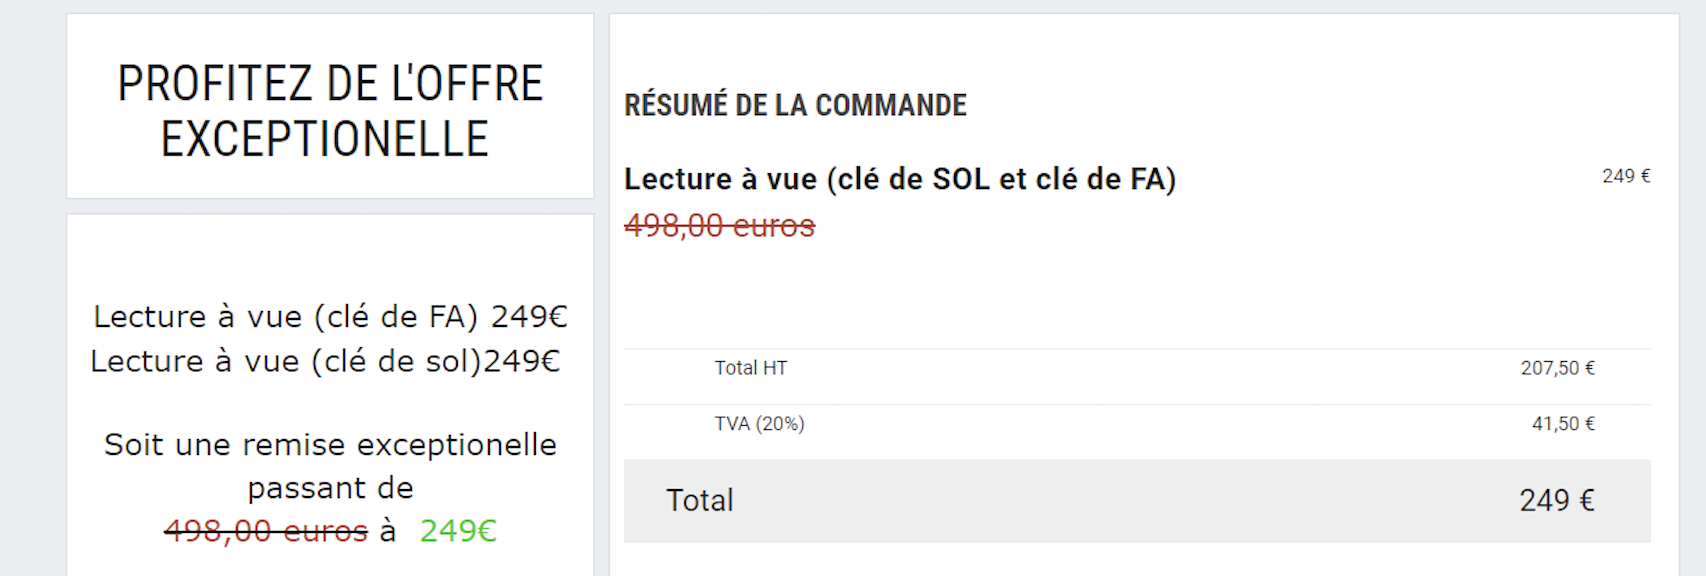The image size is (1706, 576).
Task: Click the 249 € grand total amount
Action: click(1556, 500)
